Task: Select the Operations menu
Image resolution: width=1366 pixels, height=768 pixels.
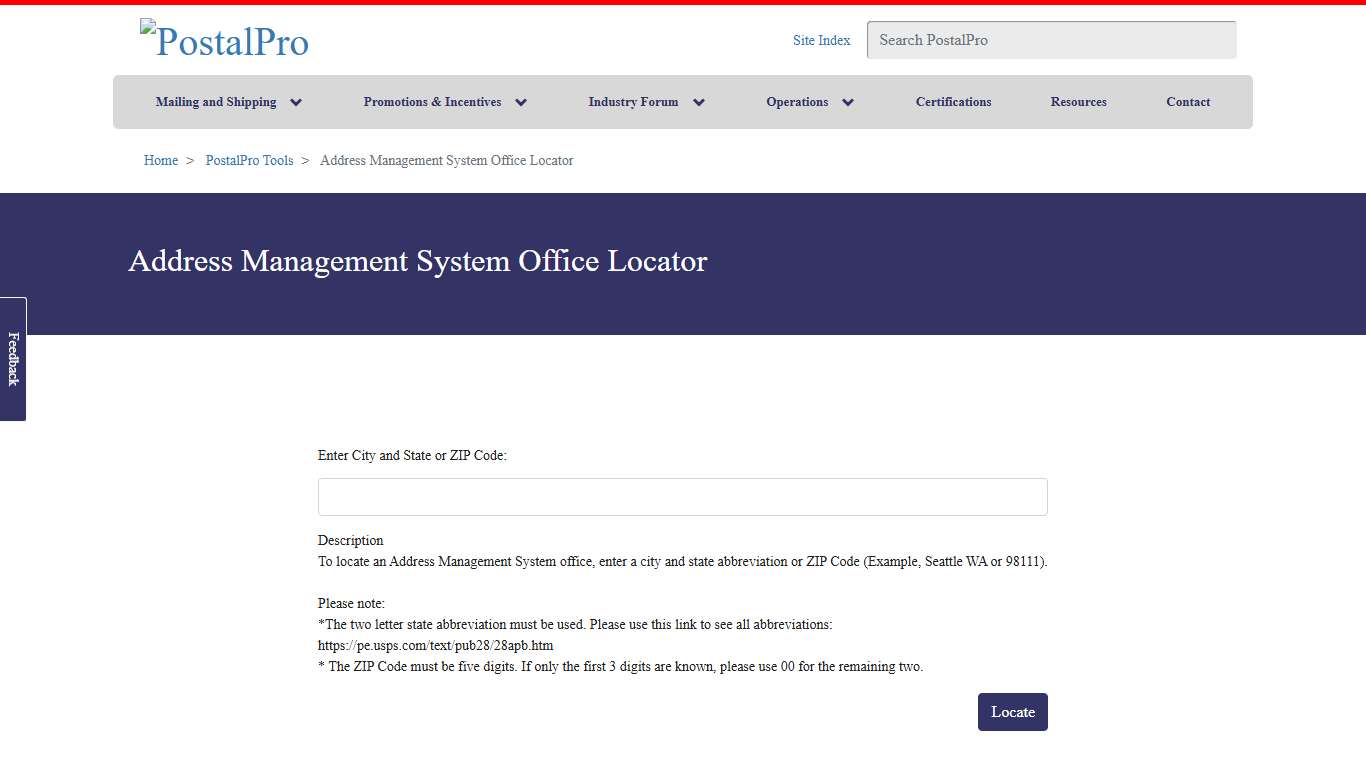Action: 797,101
